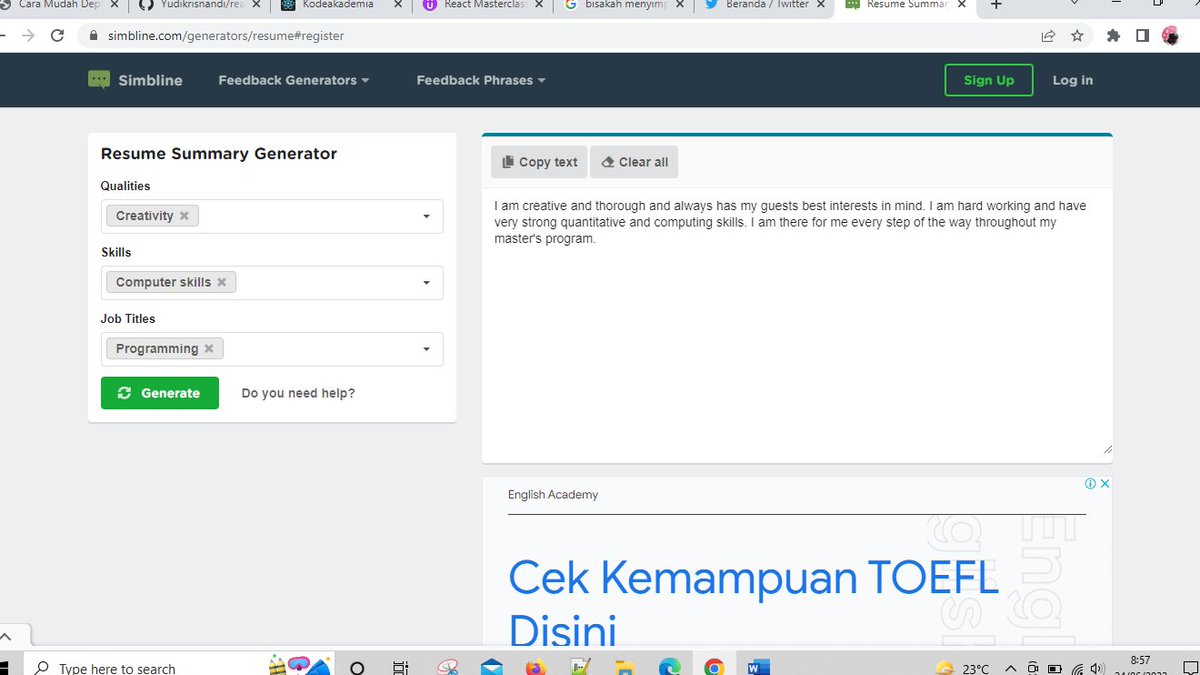
Task: Click the browser Forward arrow
Action: tap(27, 36)
